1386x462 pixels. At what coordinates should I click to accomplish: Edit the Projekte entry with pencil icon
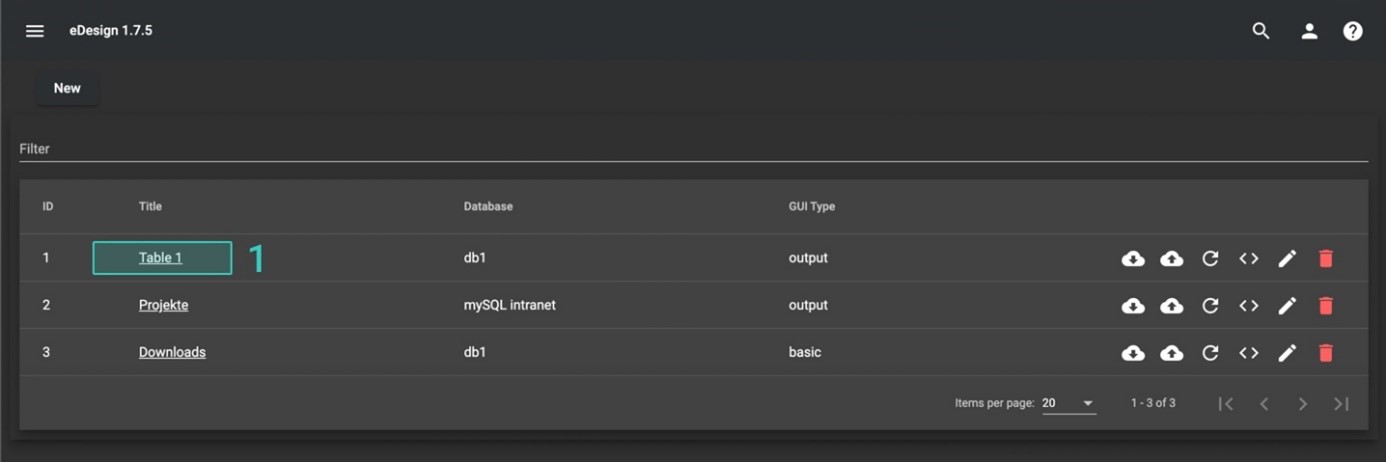pos(1287,306)
